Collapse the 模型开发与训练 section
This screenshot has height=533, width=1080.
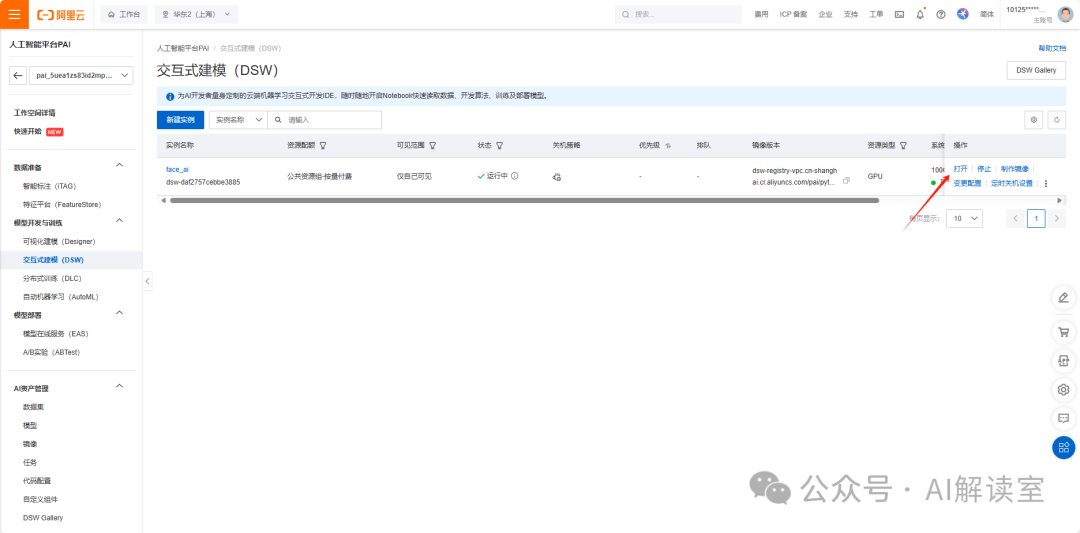coord(119,220)
